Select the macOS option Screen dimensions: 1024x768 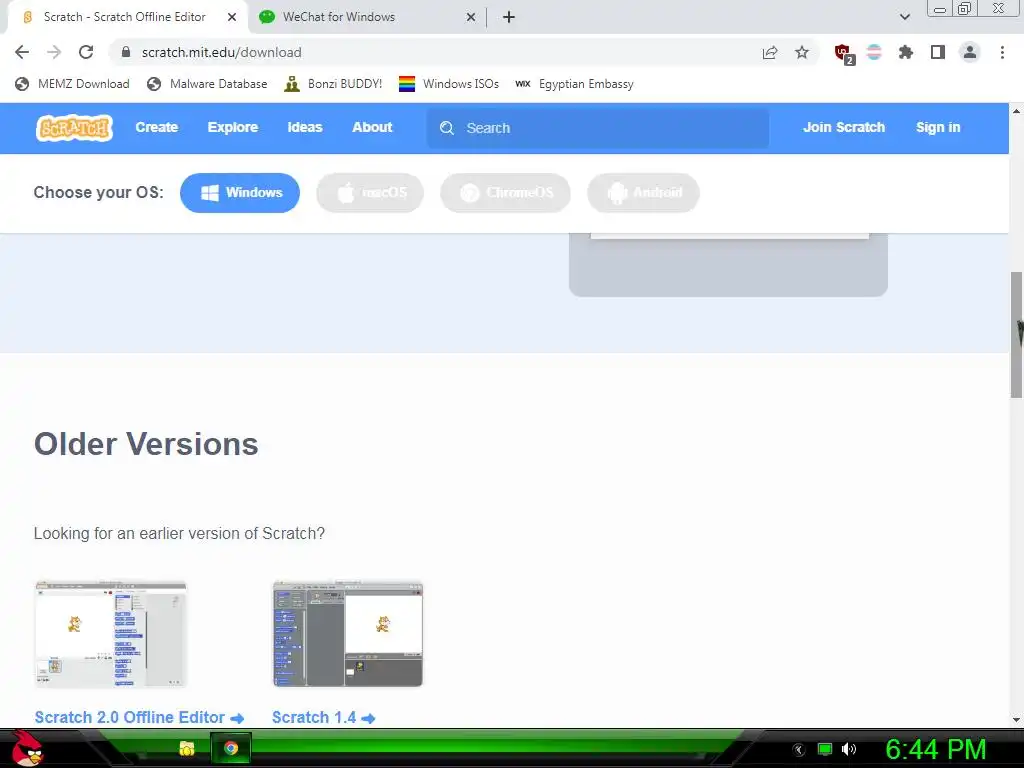click(370, 193)
